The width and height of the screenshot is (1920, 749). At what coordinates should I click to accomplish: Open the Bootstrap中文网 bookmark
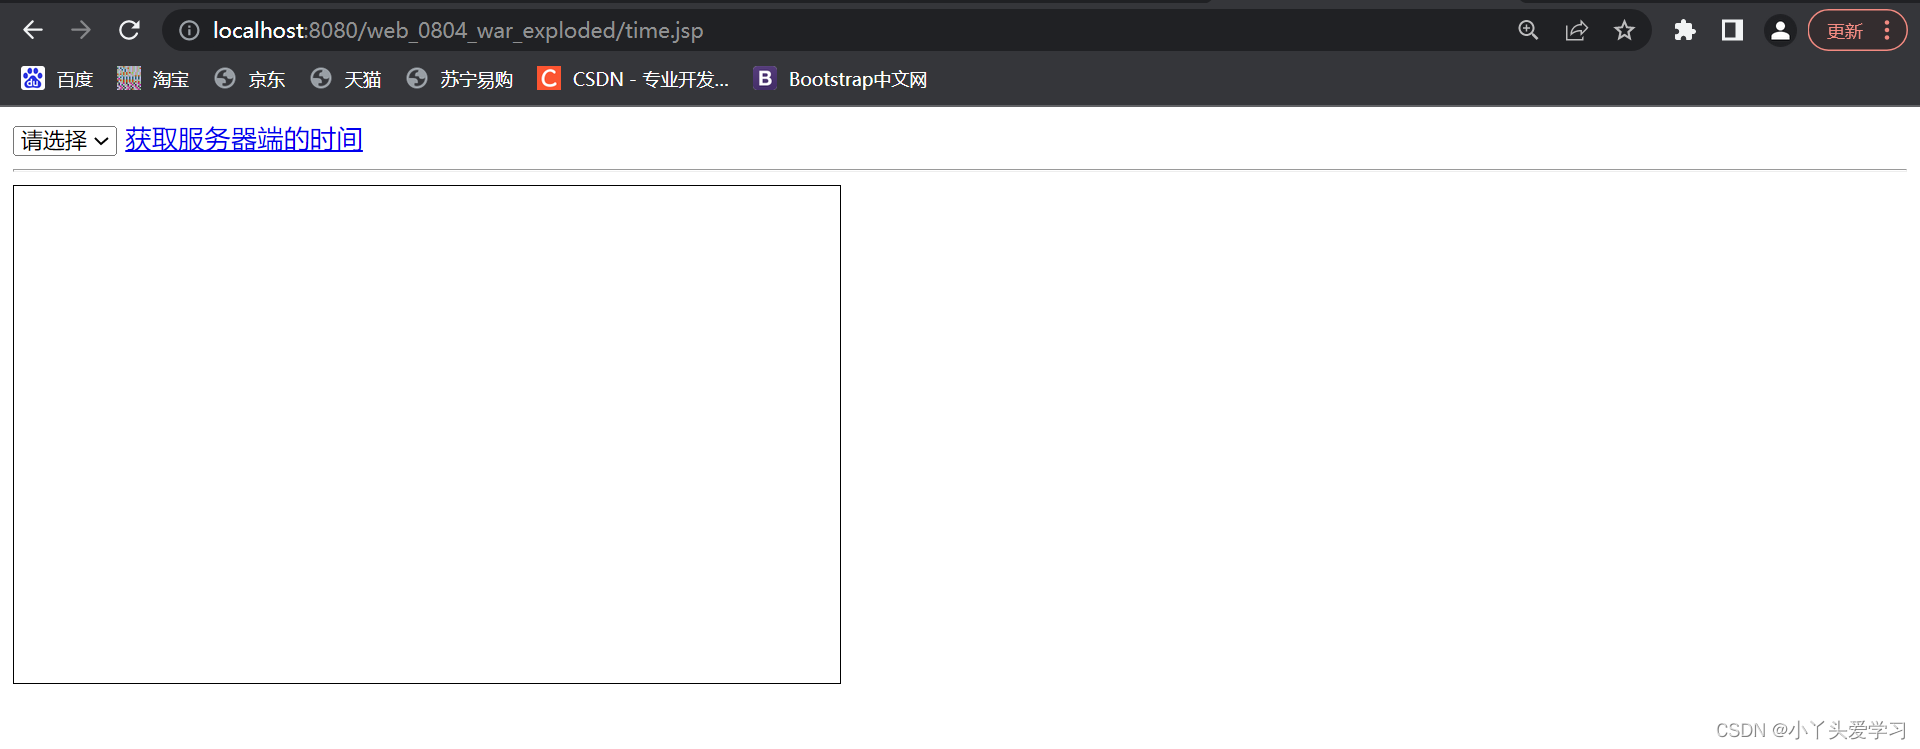(x=841, y=79)
